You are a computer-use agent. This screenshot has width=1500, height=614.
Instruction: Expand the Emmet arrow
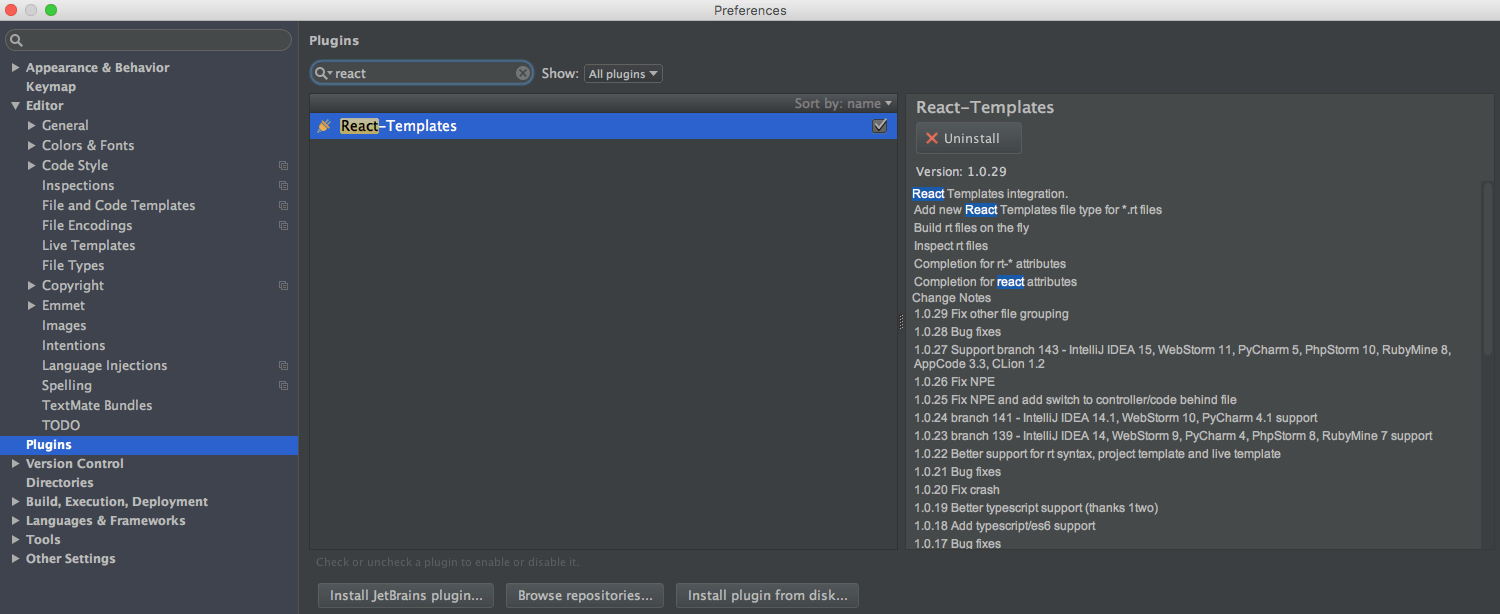point(32,306)
